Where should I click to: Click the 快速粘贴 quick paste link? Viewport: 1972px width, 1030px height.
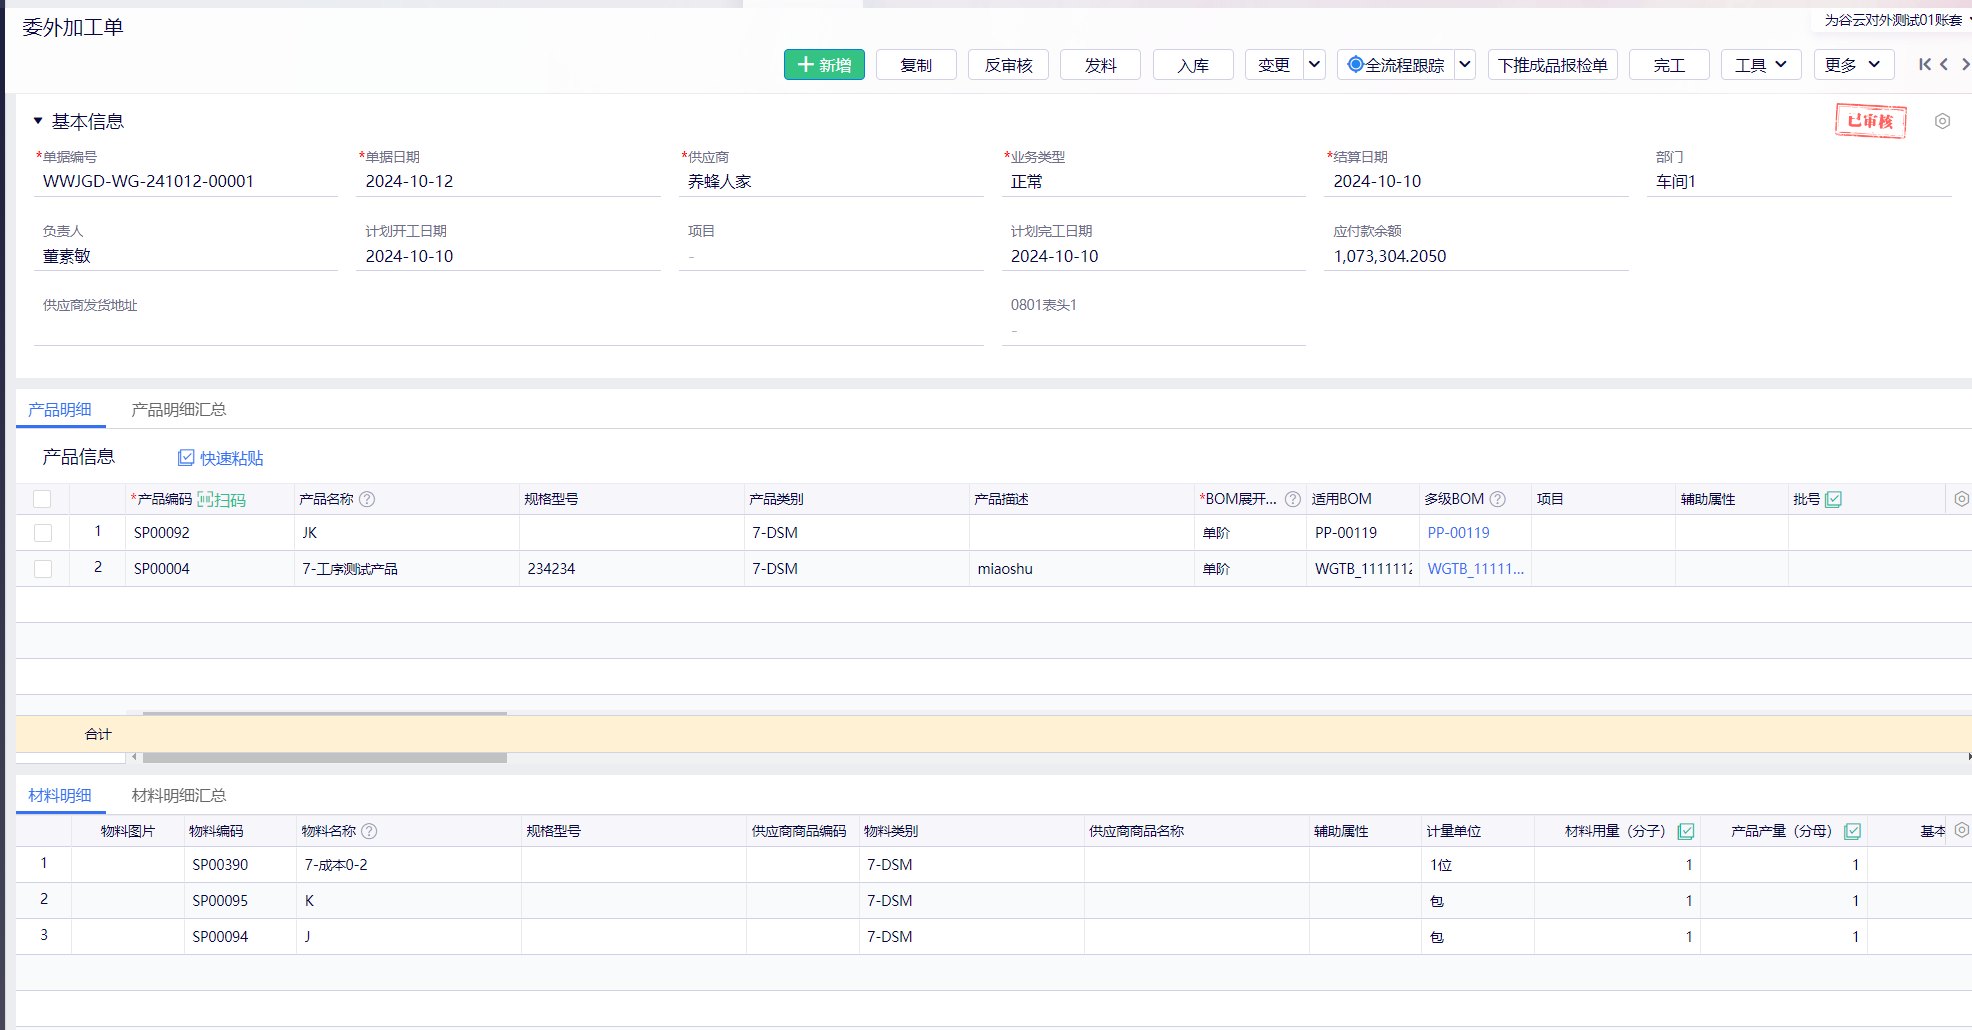click(221, 458)
